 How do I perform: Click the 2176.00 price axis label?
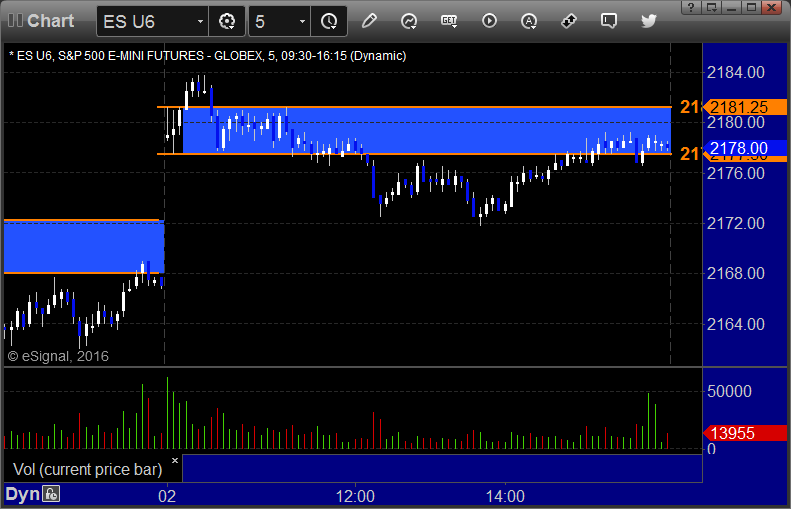click(736, 174)
